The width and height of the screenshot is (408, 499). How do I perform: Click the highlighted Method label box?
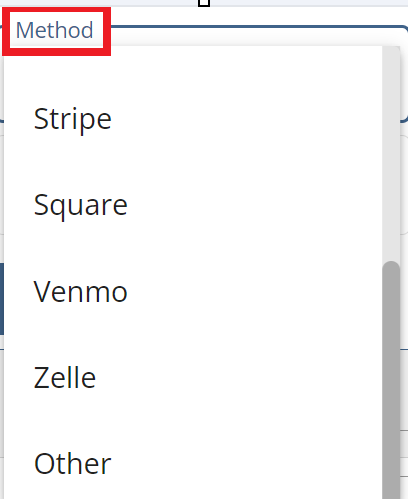(56, 31)
